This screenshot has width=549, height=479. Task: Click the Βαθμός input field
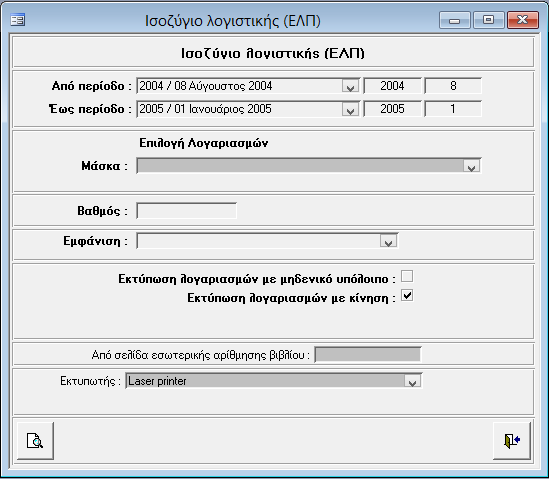pos(186,211)
